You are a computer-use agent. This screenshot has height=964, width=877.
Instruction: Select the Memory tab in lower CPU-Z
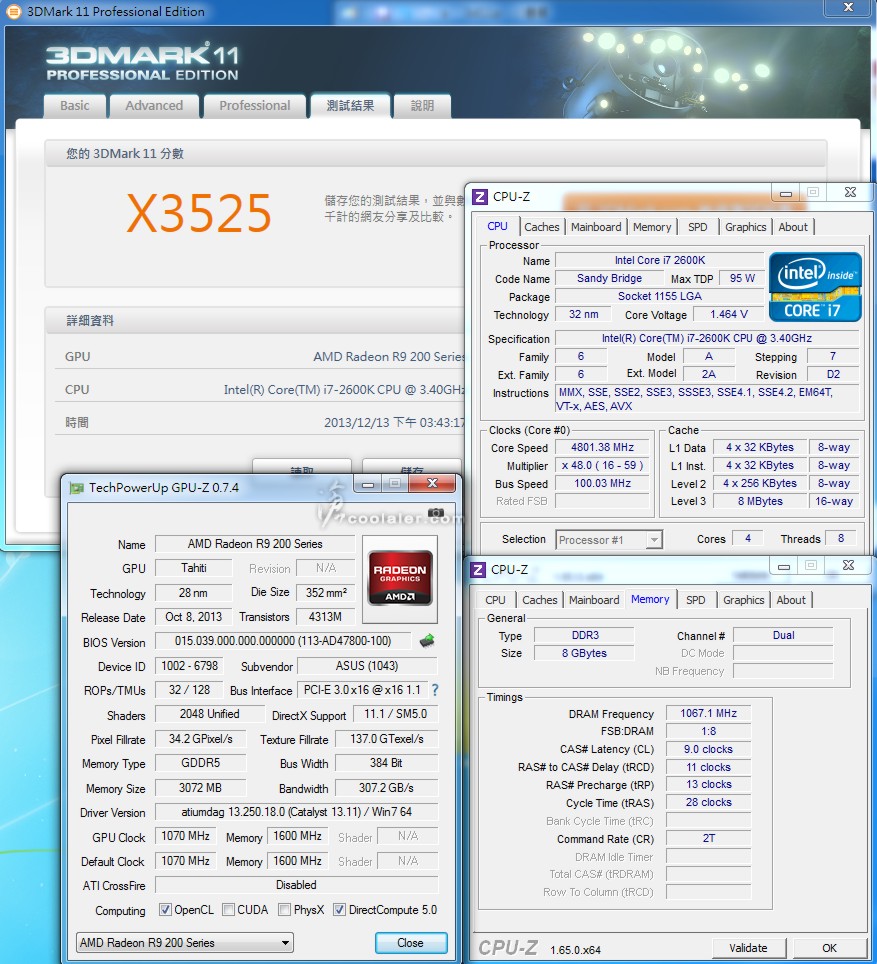click(x=650, y=599)
